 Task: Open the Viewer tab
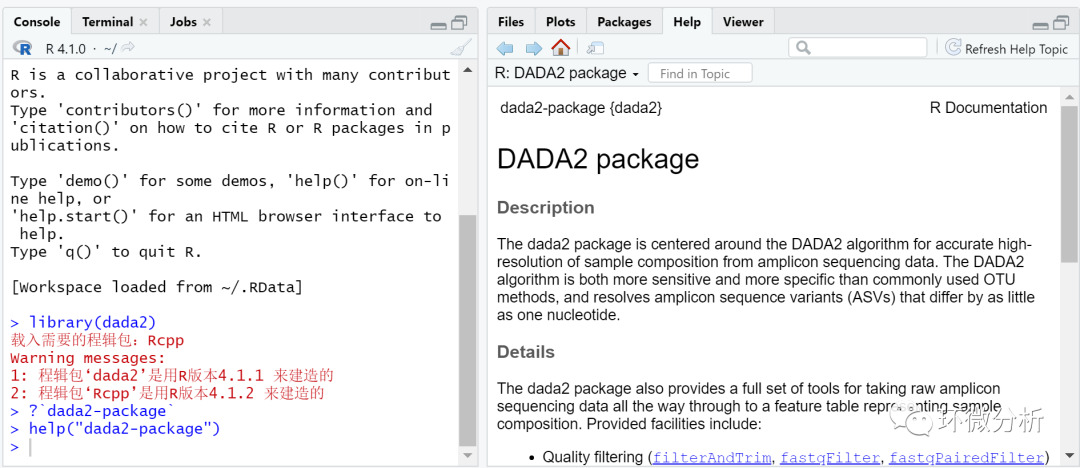(x=743, y=21)
